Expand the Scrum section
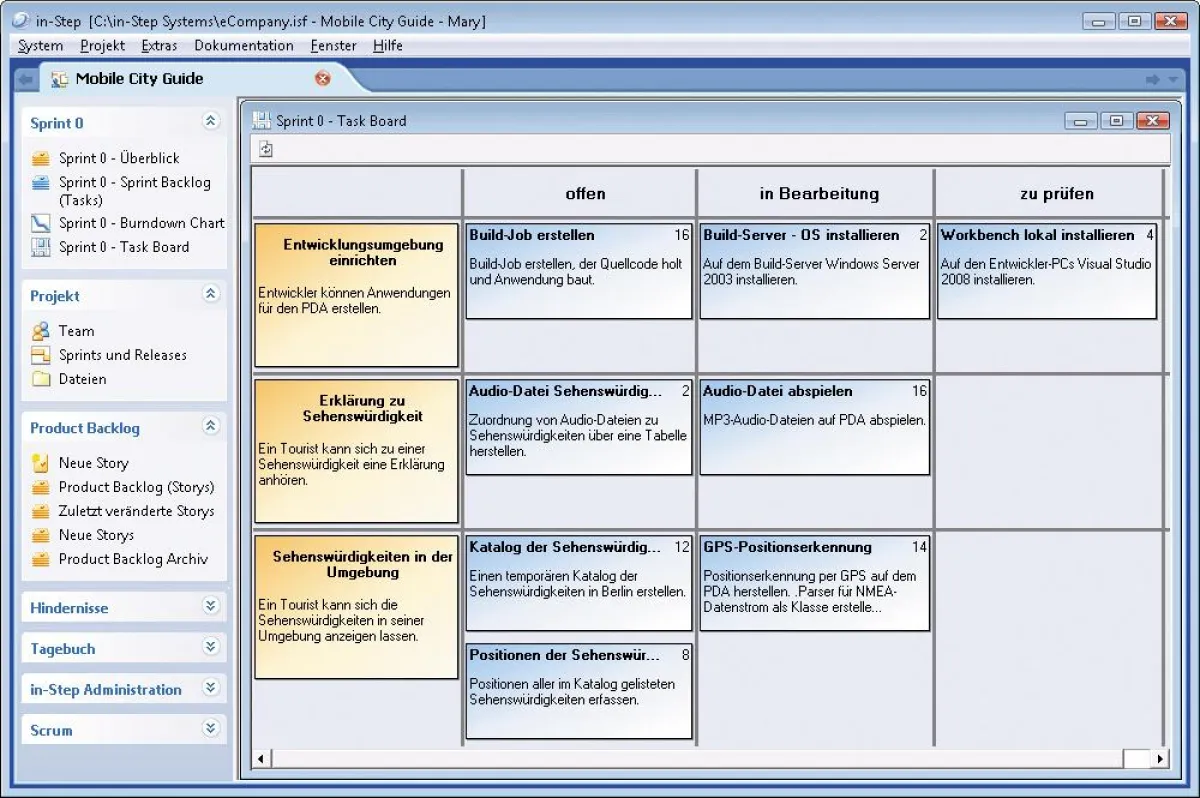The height and width of the screenshot is (798, 1200). tap(210, 729)
